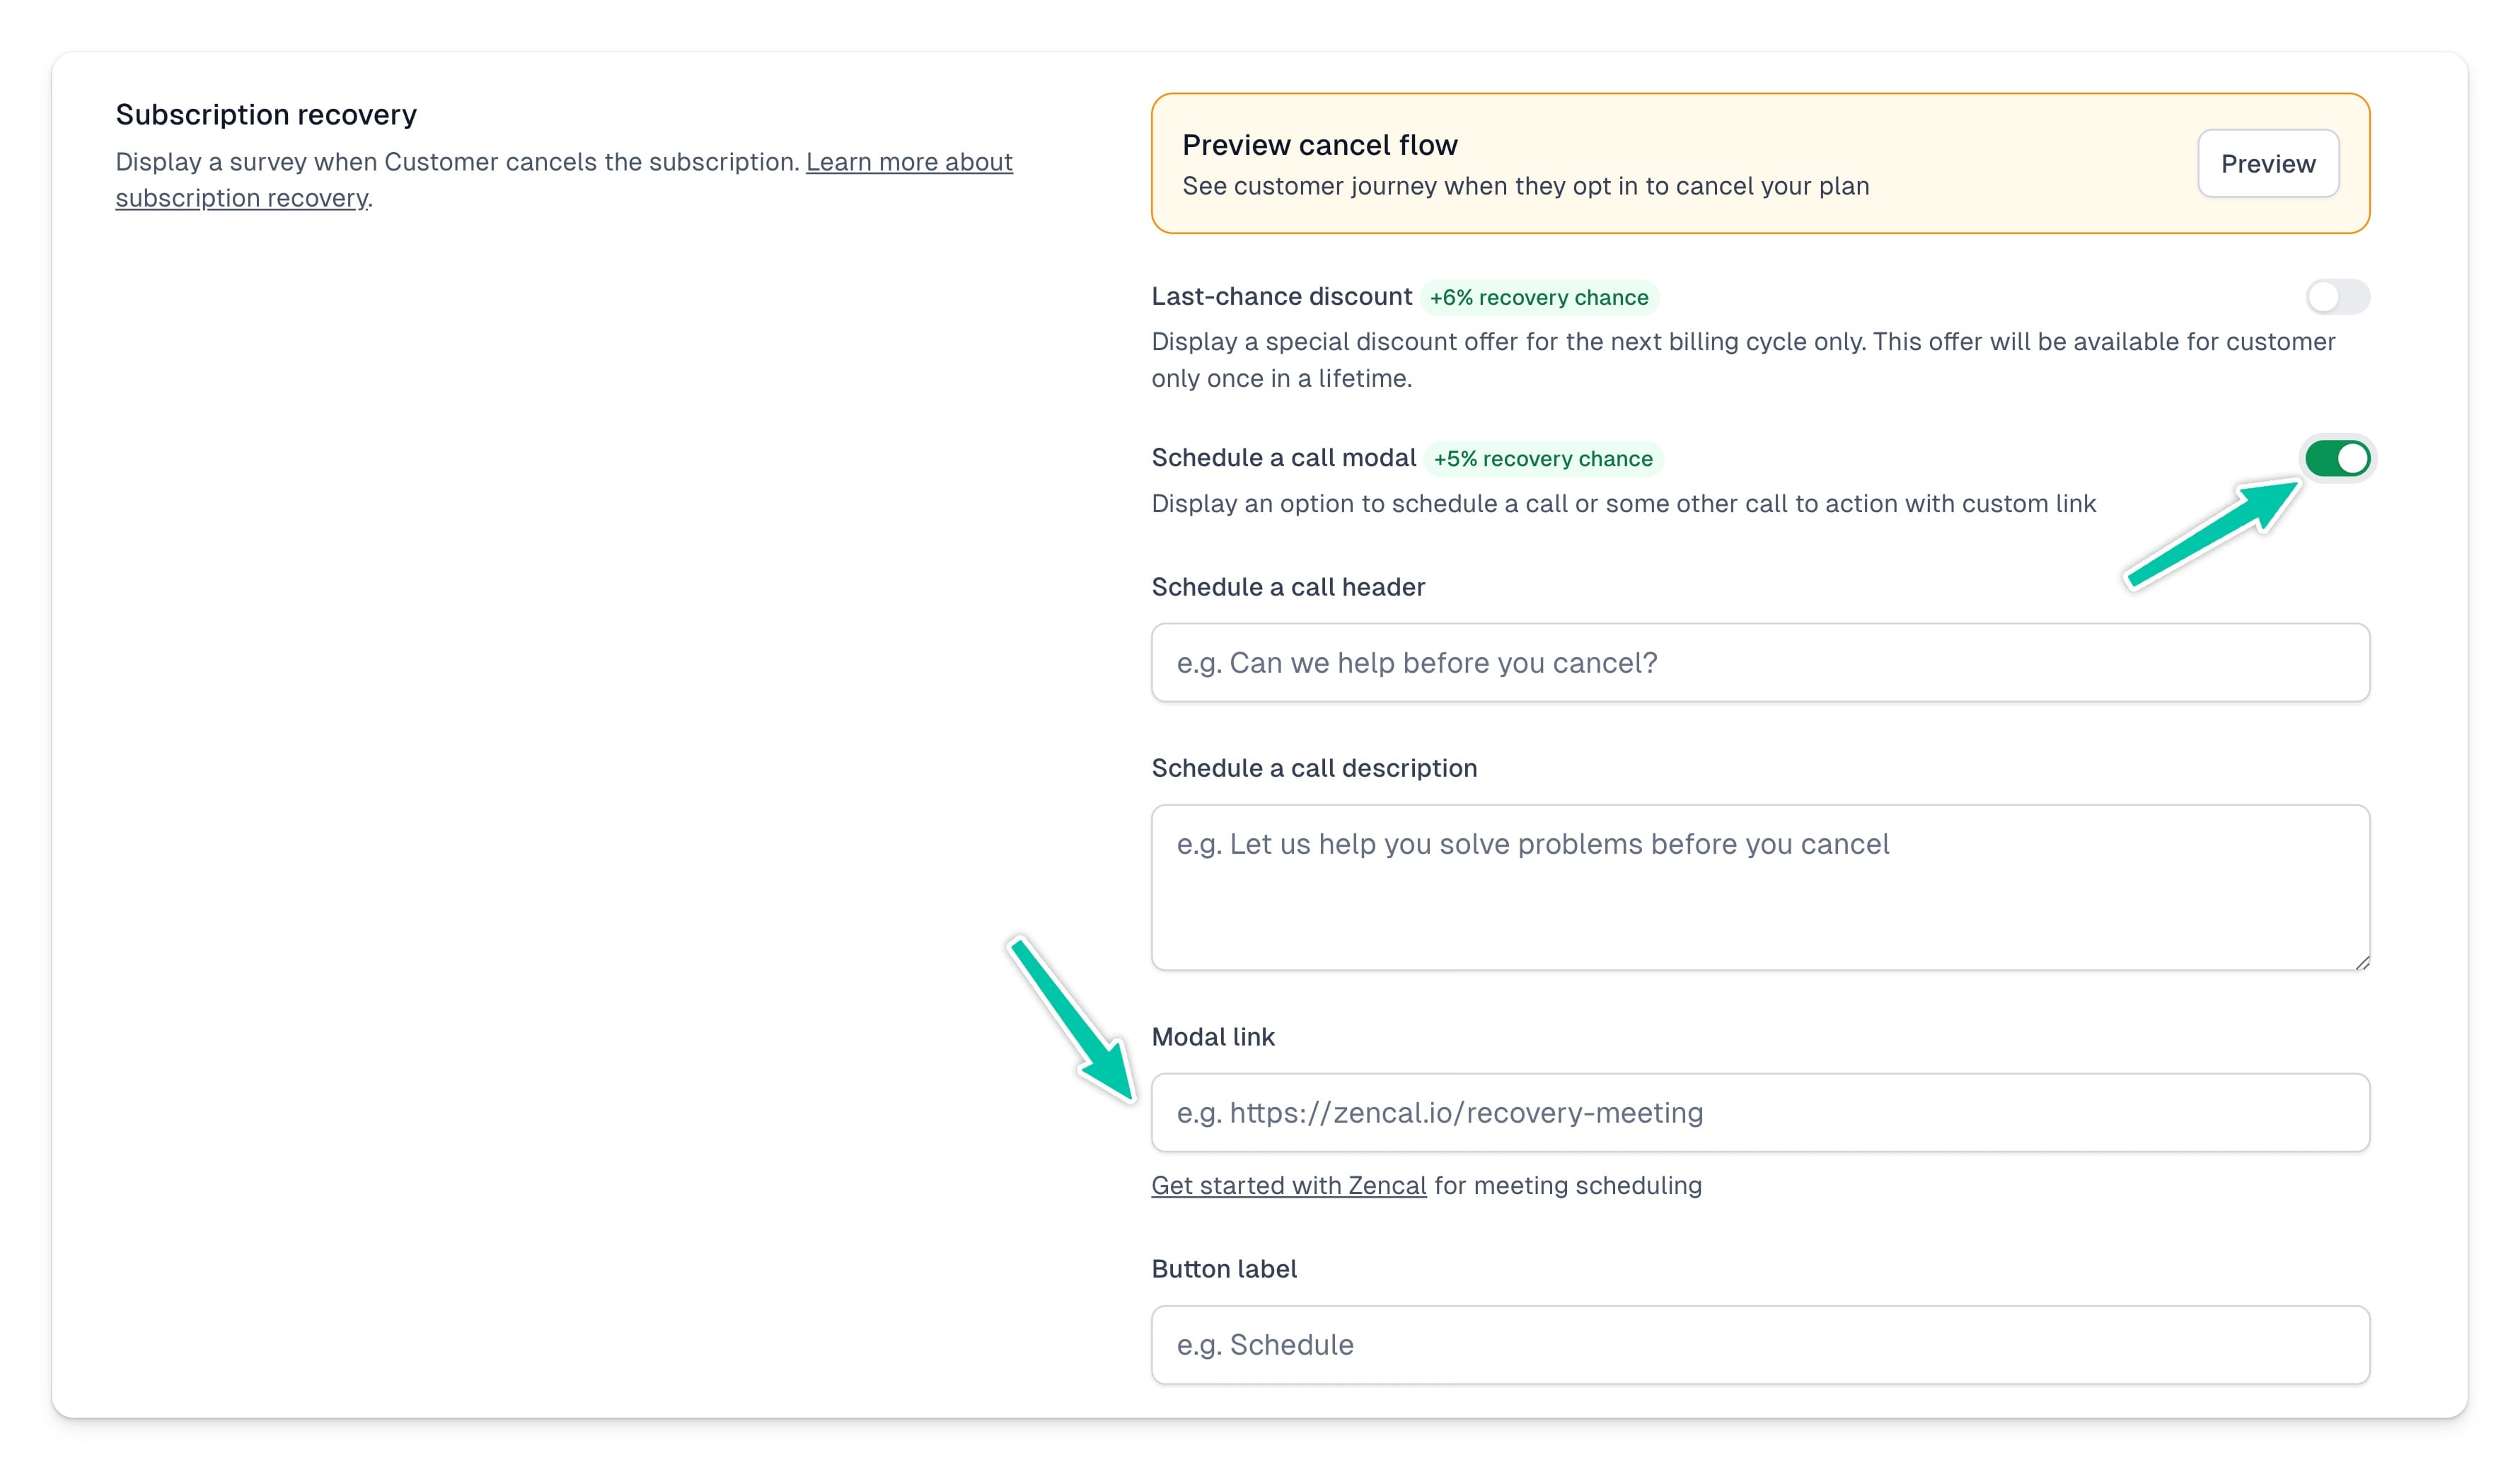Viewport: 2520px width, 1470px height.
Task: Follow the Get started with Zencal link
Action: (1289, 1185)
